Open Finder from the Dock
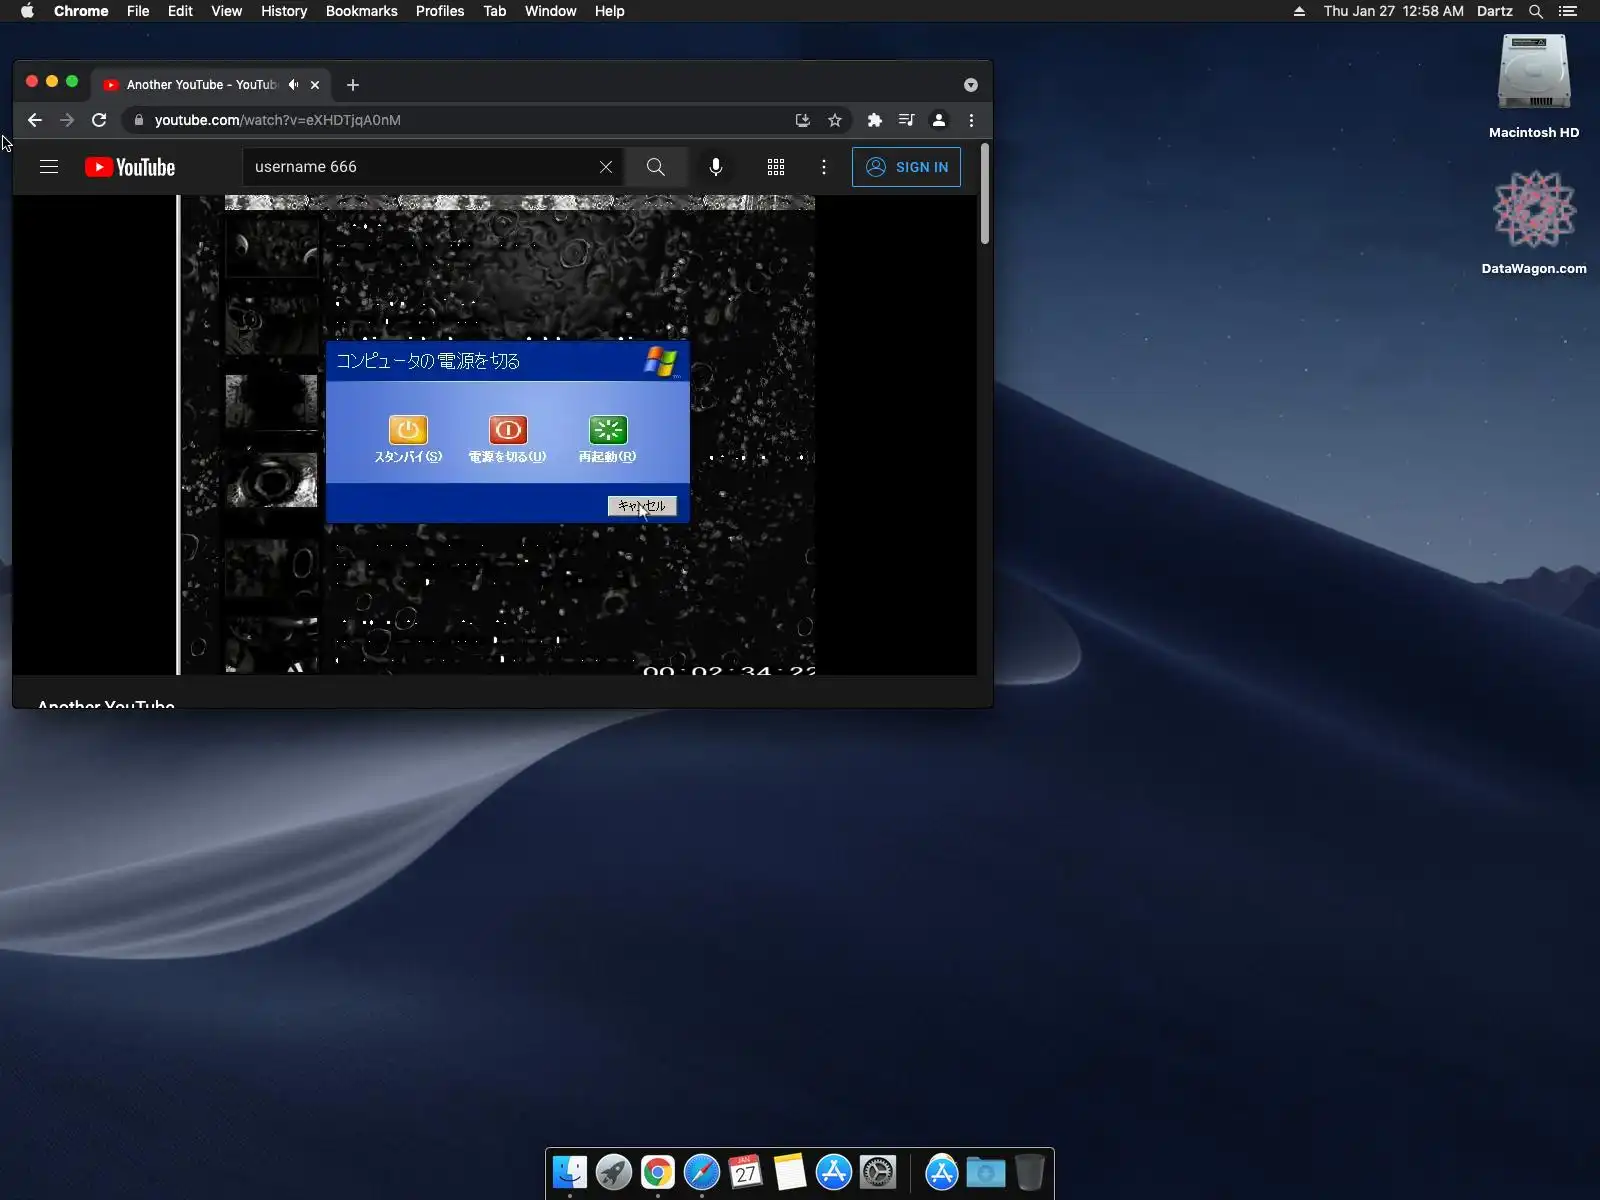This screenshot has width=1600, height=1200. [570, 1172]
